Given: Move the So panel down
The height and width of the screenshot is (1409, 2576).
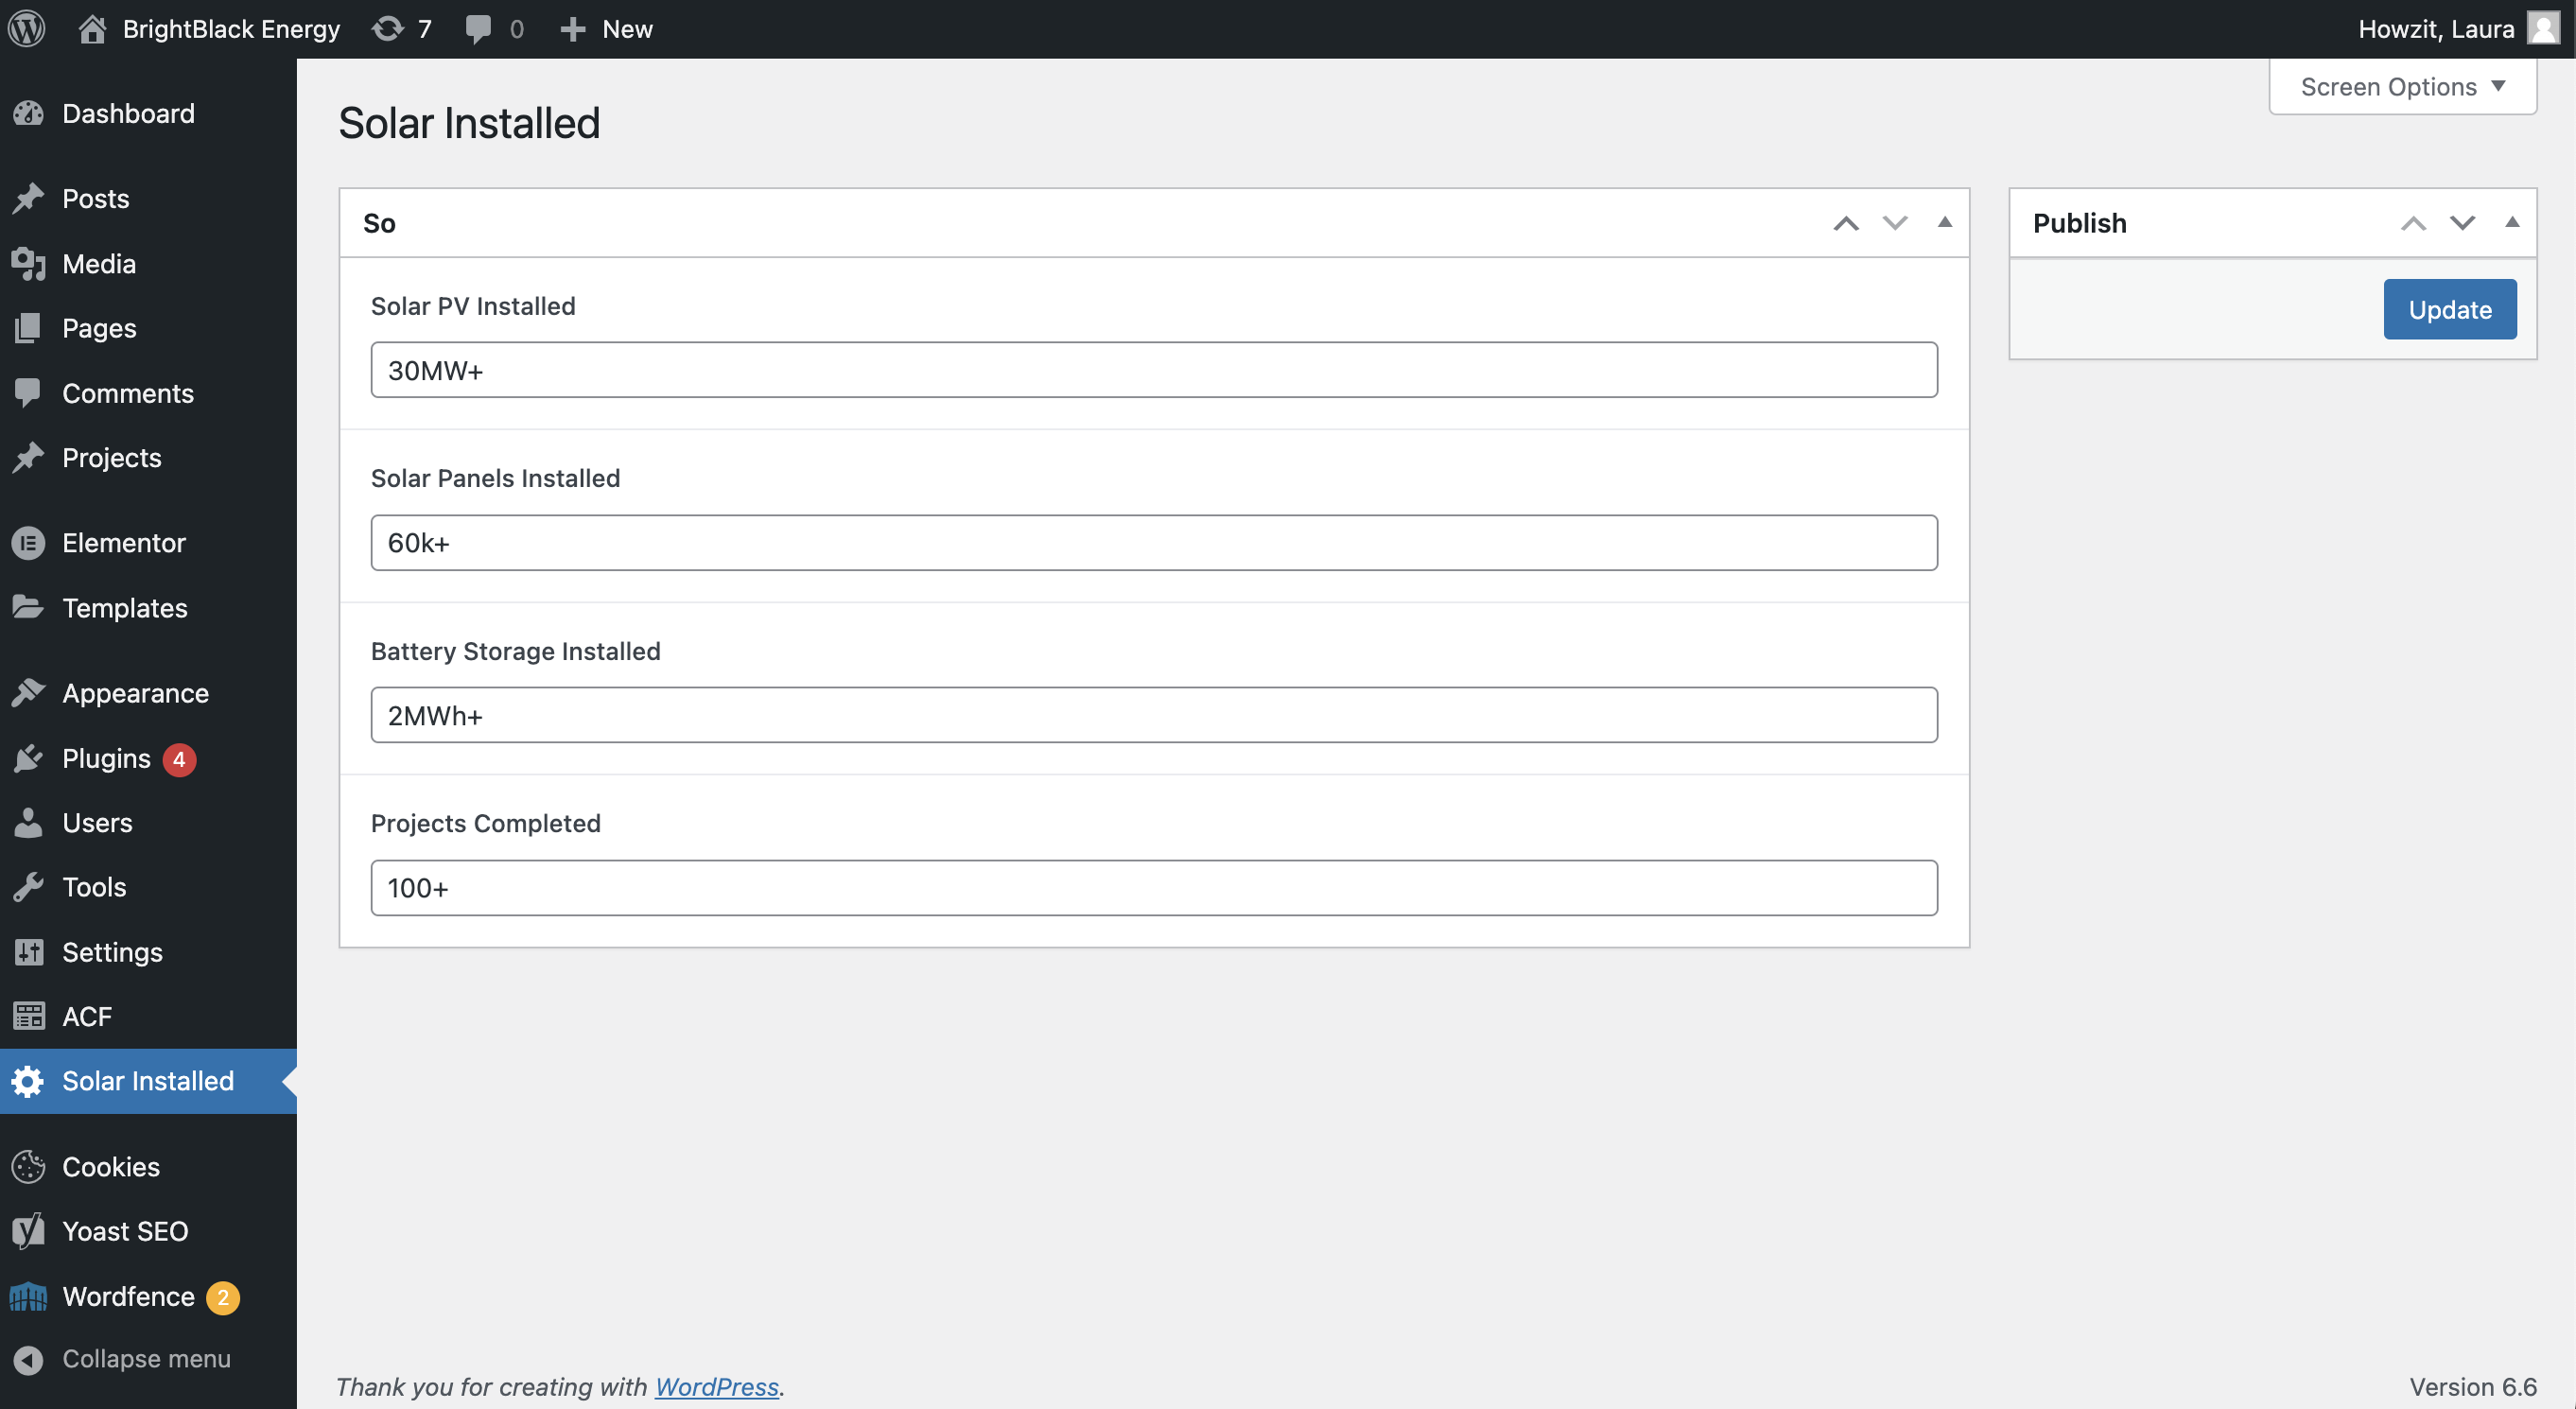Looking at the screenshot, I should pos(1894,222).
